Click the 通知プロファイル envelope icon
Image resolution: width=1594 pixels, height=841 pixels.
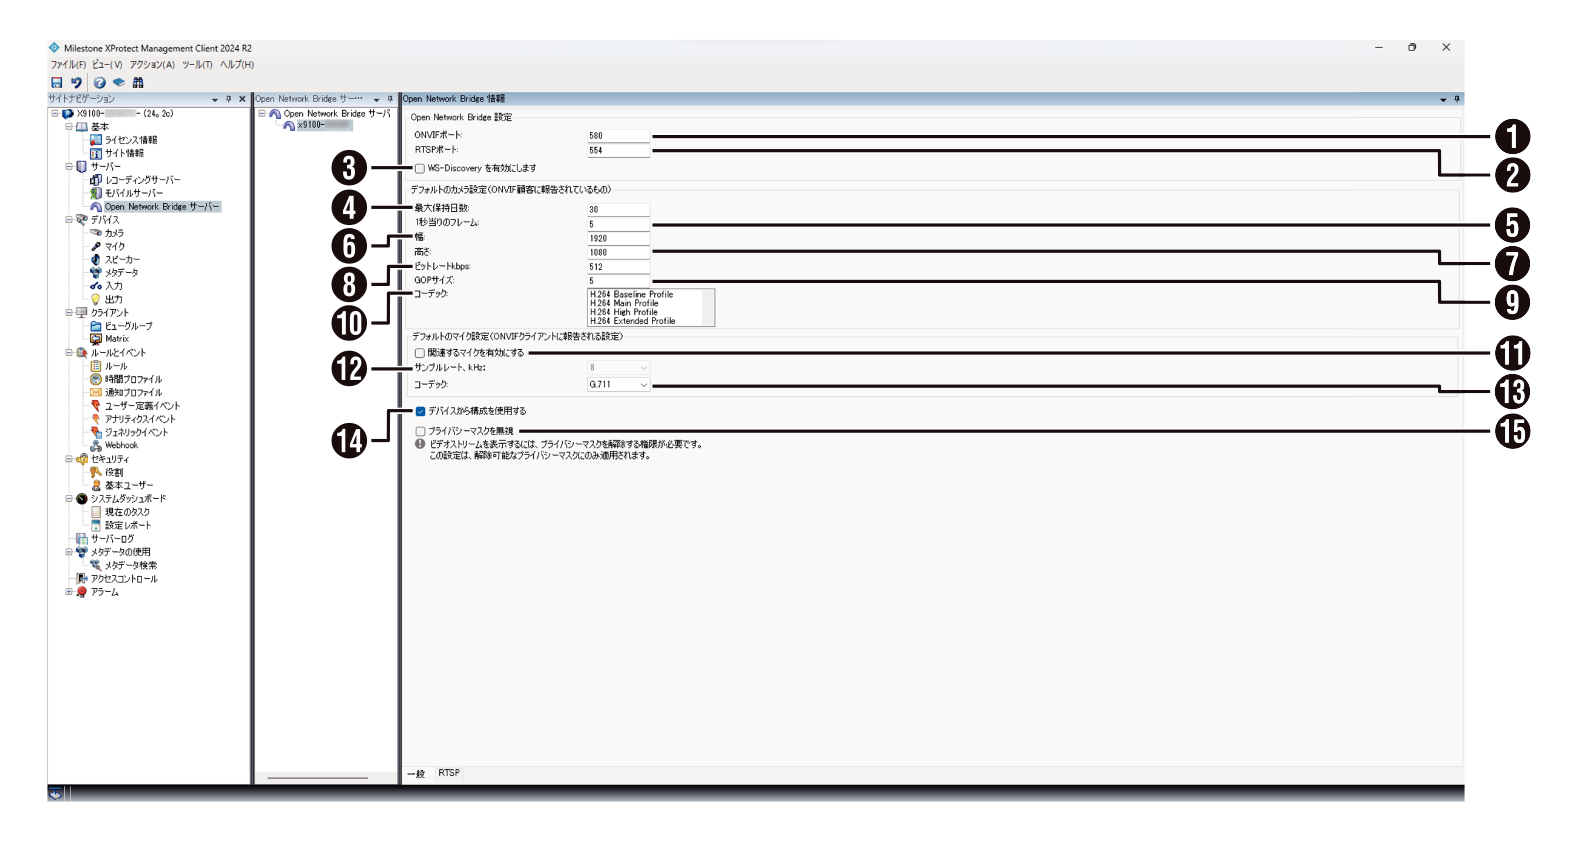coord(96,392)
